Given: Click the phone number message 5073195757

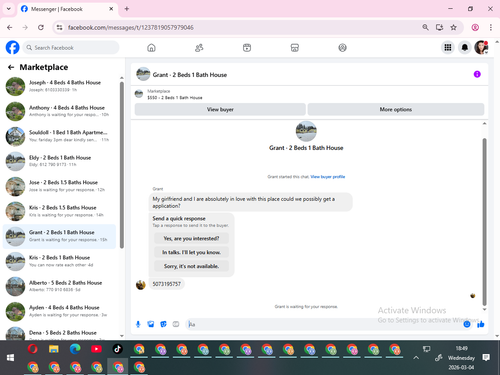Looking at the screenshot, I should coord(166,284).
